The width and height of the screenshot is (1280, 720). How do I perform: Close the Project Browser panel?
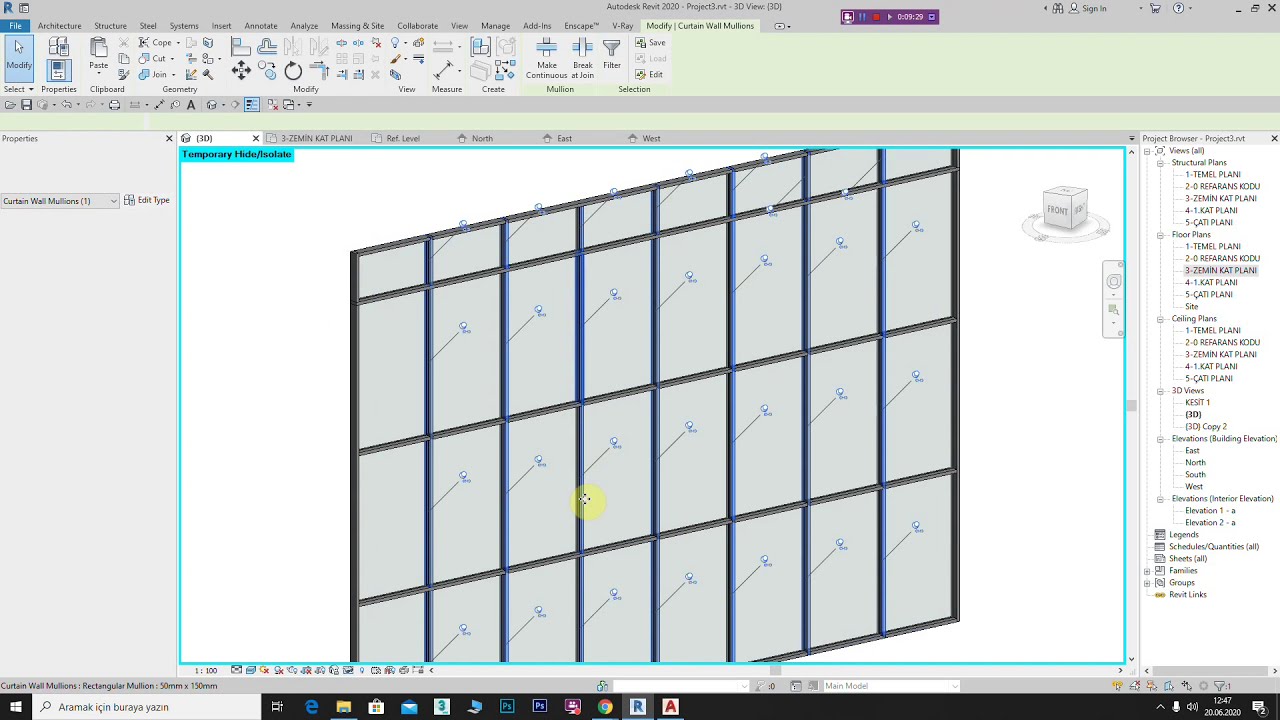pyautogui.click(x=1273, y=138)
